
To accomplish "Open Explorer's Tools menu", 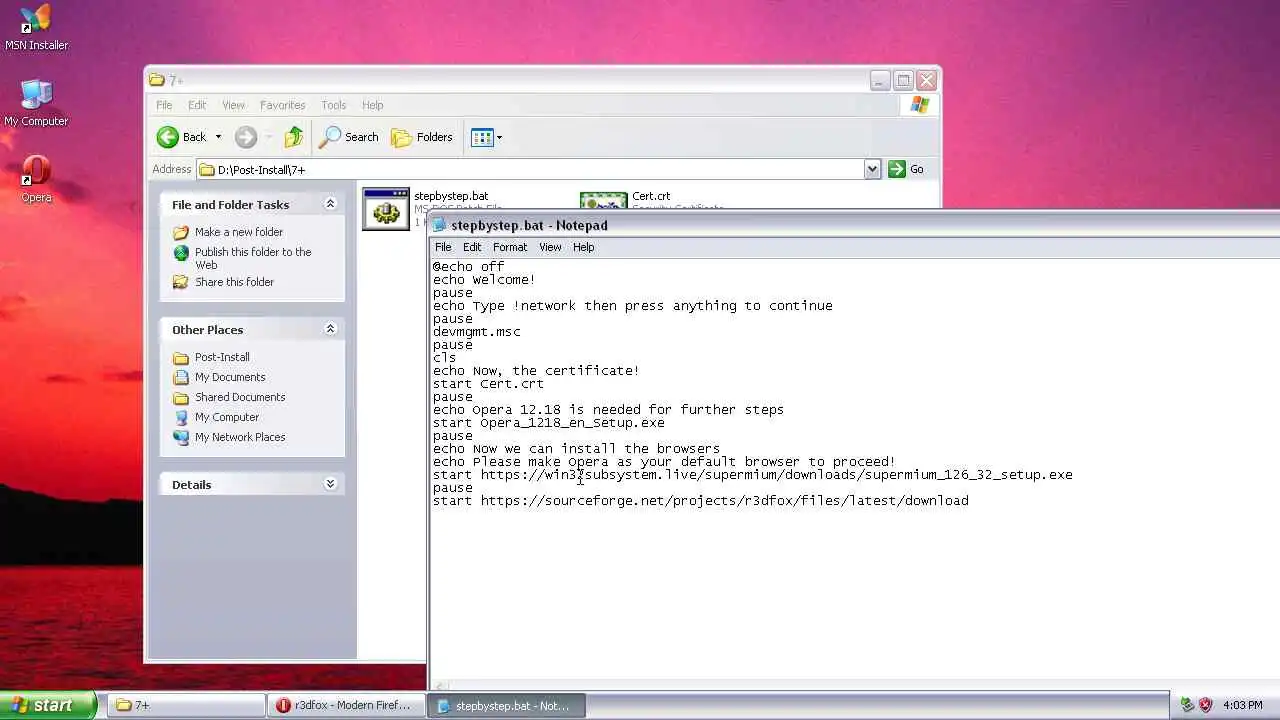I will pos(334,105).
